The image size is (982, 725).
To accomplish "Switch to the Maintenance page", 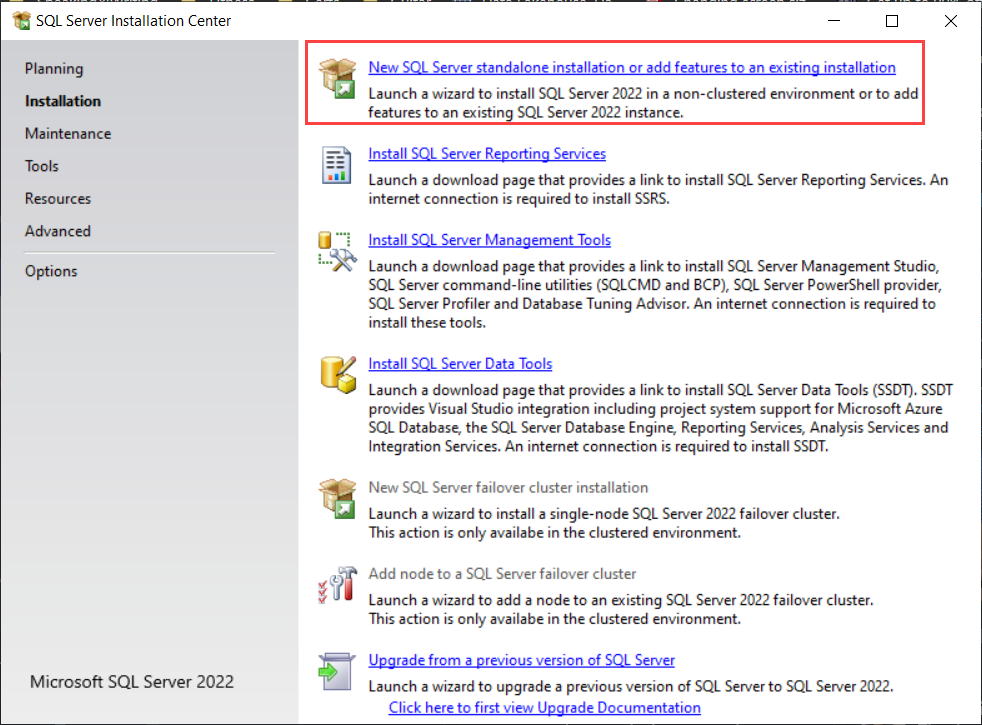I will [68, 133].
